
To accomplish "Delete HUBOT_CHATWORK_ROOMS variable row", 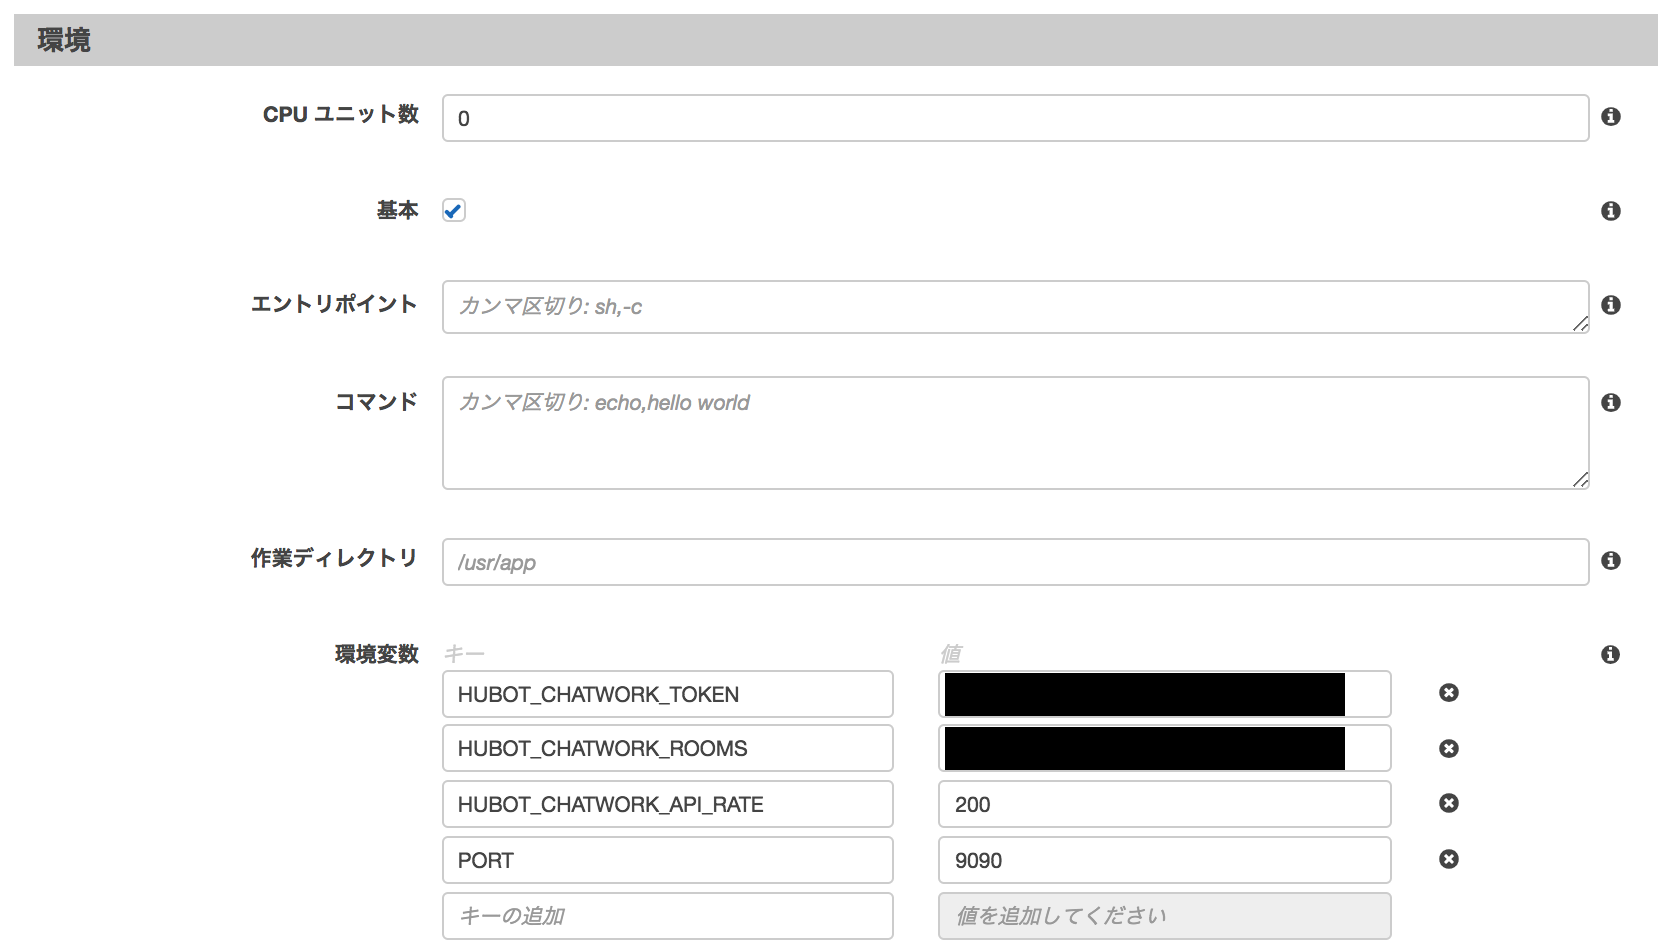I will pyautogui.click(x=1448, y=749).
